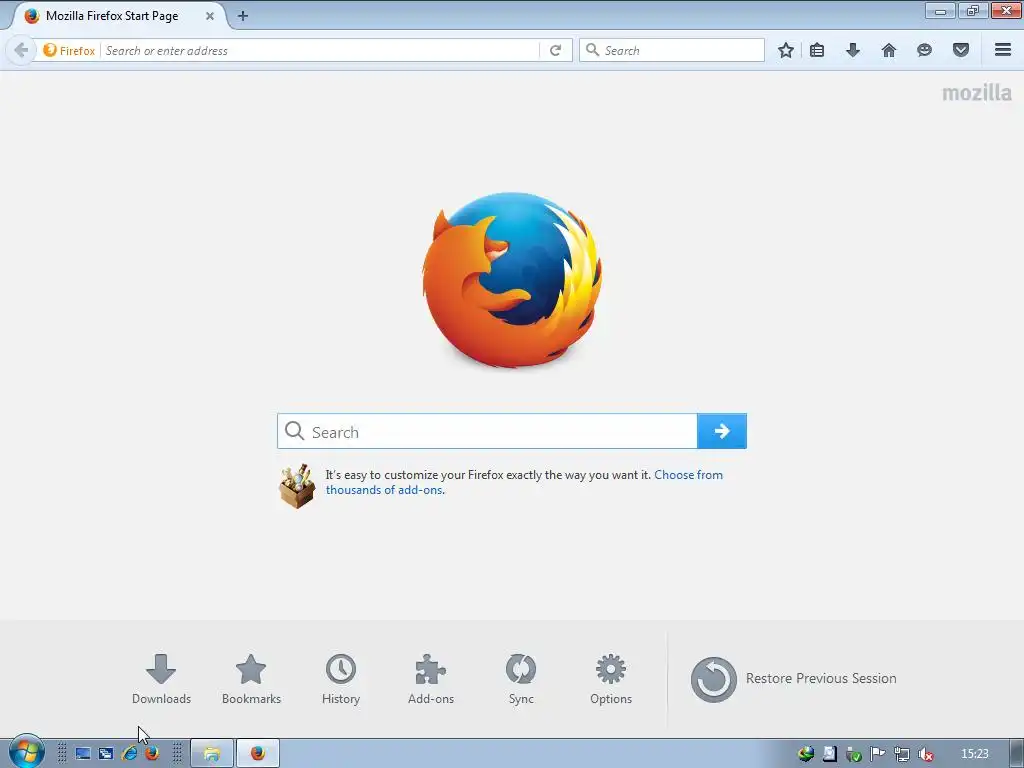1024x768 pixels.
Task: Open Action Center flag tray icon
Action: tap(878, 754)
